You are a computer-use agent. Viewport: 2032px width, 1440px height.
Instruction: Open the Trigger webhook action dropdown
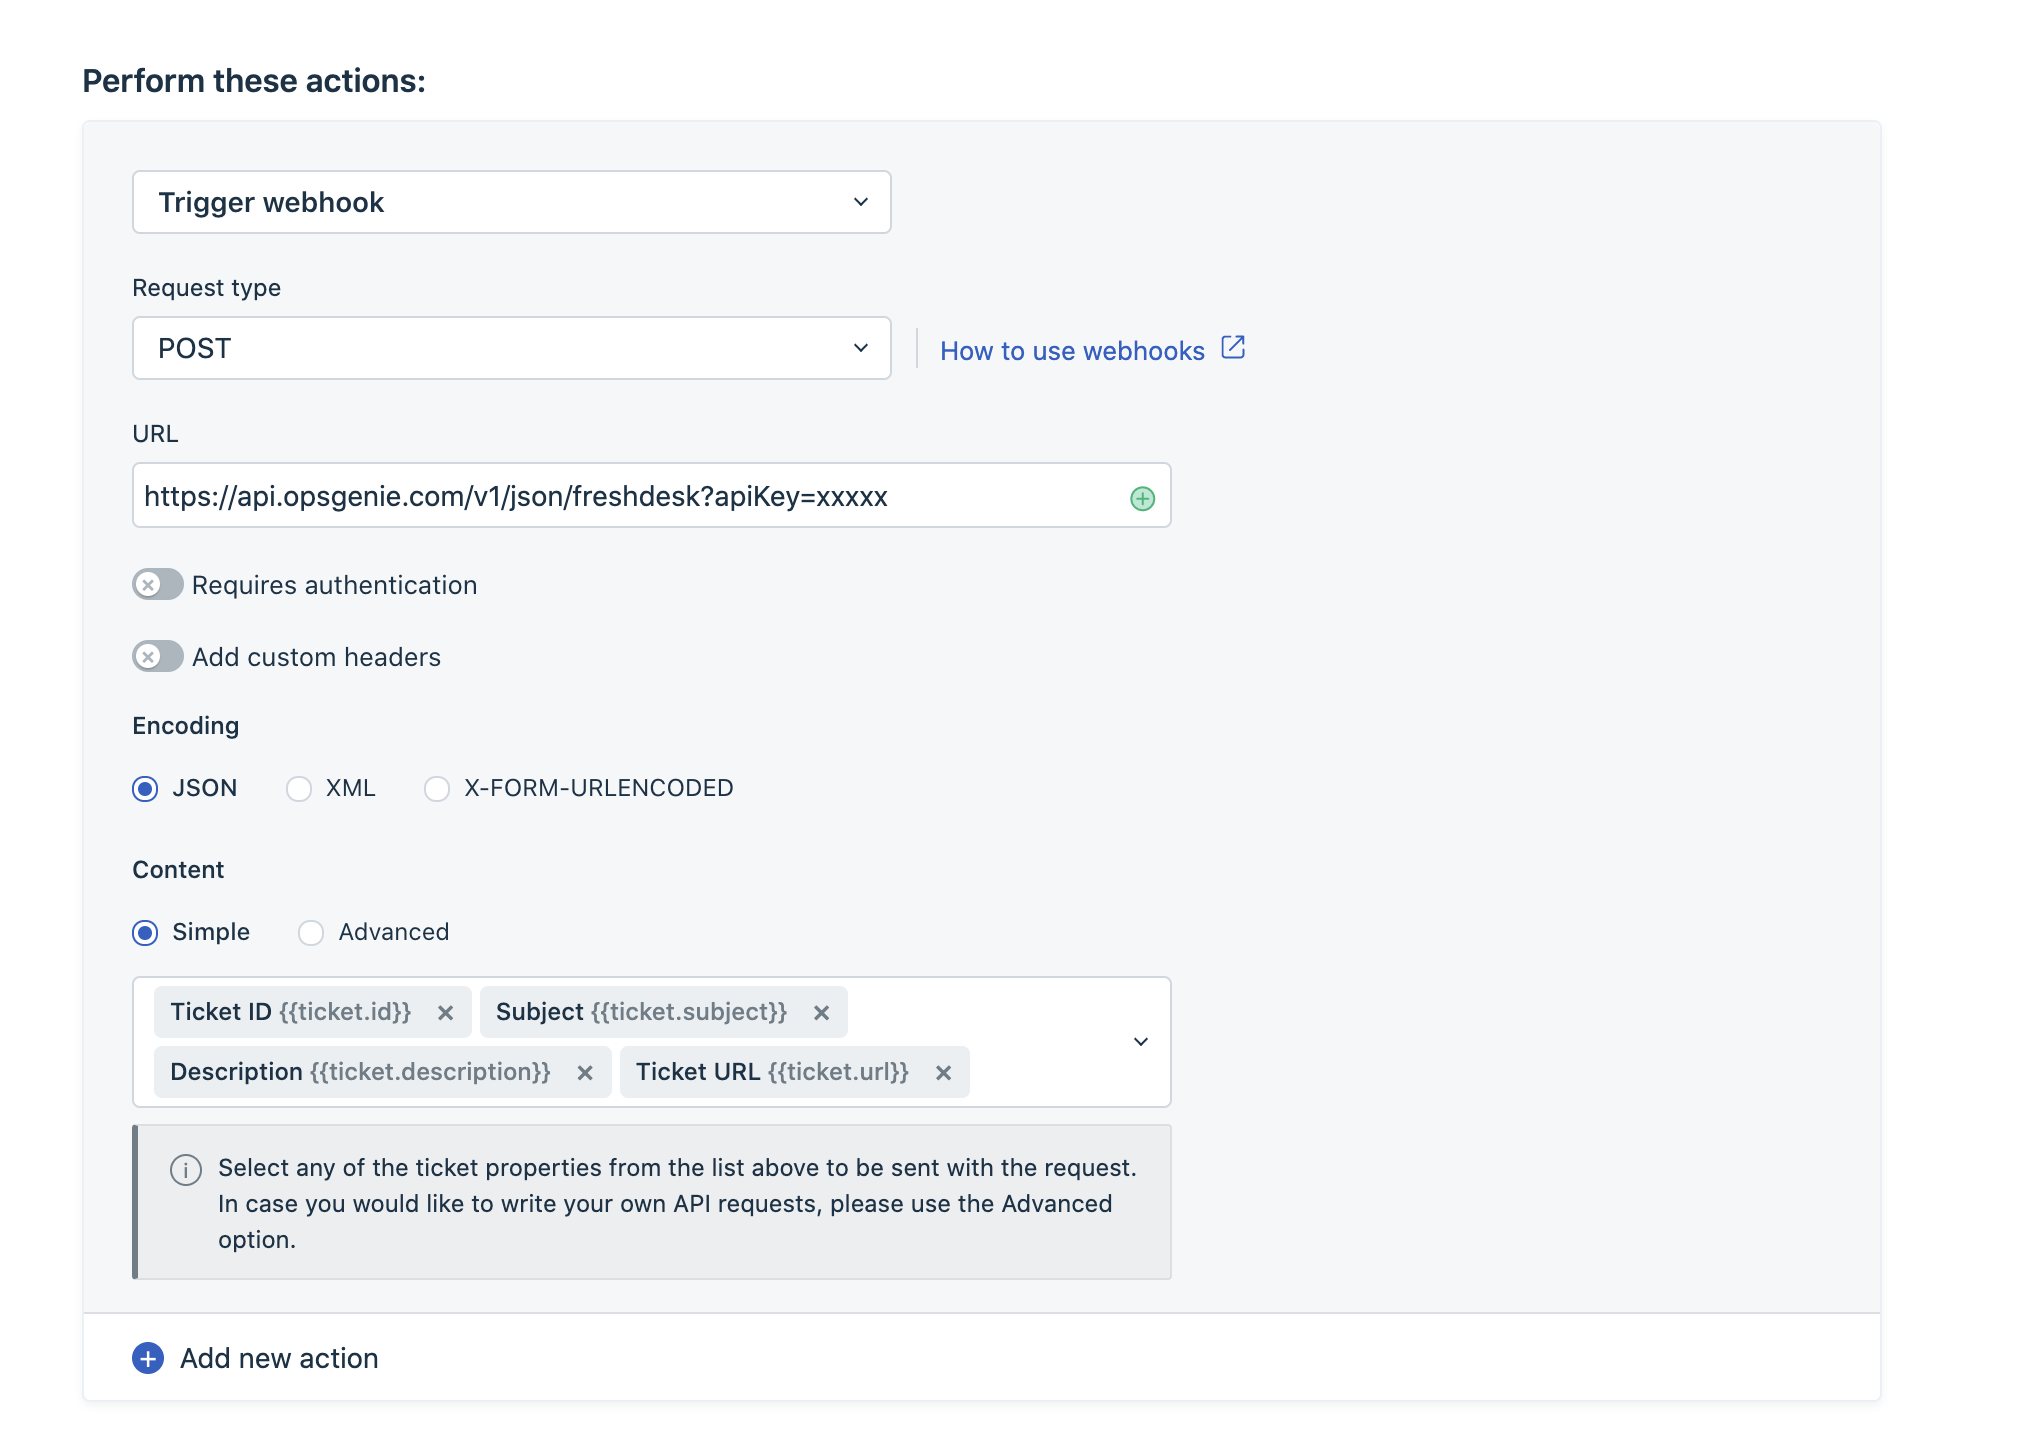tap(512, 202)
